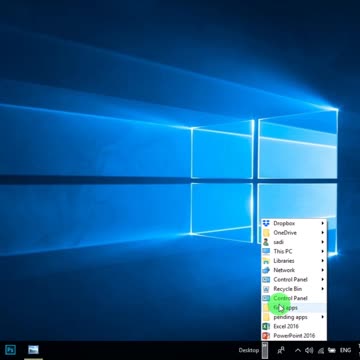Open Control Panel entry with submenu arrow
Image resolution: width=360 pixels, height=360 pixels.
click(294, 279)
